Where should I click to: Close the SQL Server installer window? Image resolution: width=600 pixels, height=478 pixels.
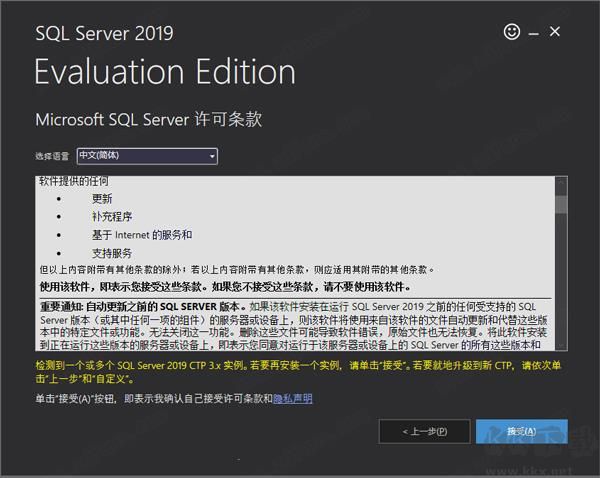(x=554, y=31)
